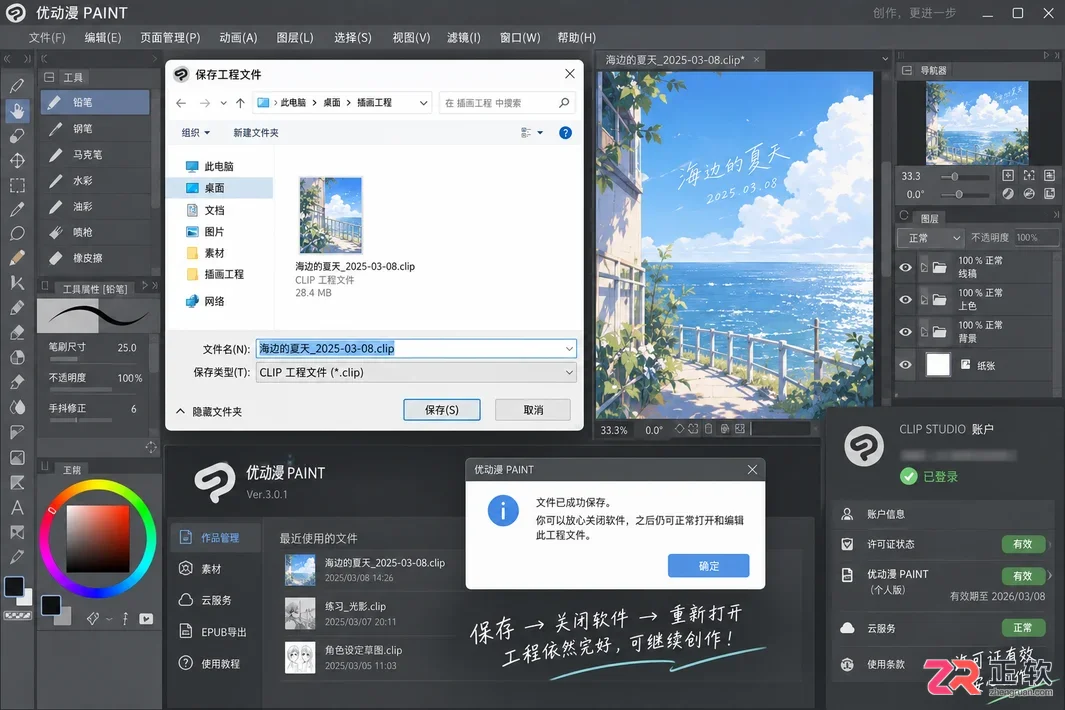The image size is (1065, 710).
Task: Select the orange pencil tool icon in toolbar
Action: [x=17, y=258]
